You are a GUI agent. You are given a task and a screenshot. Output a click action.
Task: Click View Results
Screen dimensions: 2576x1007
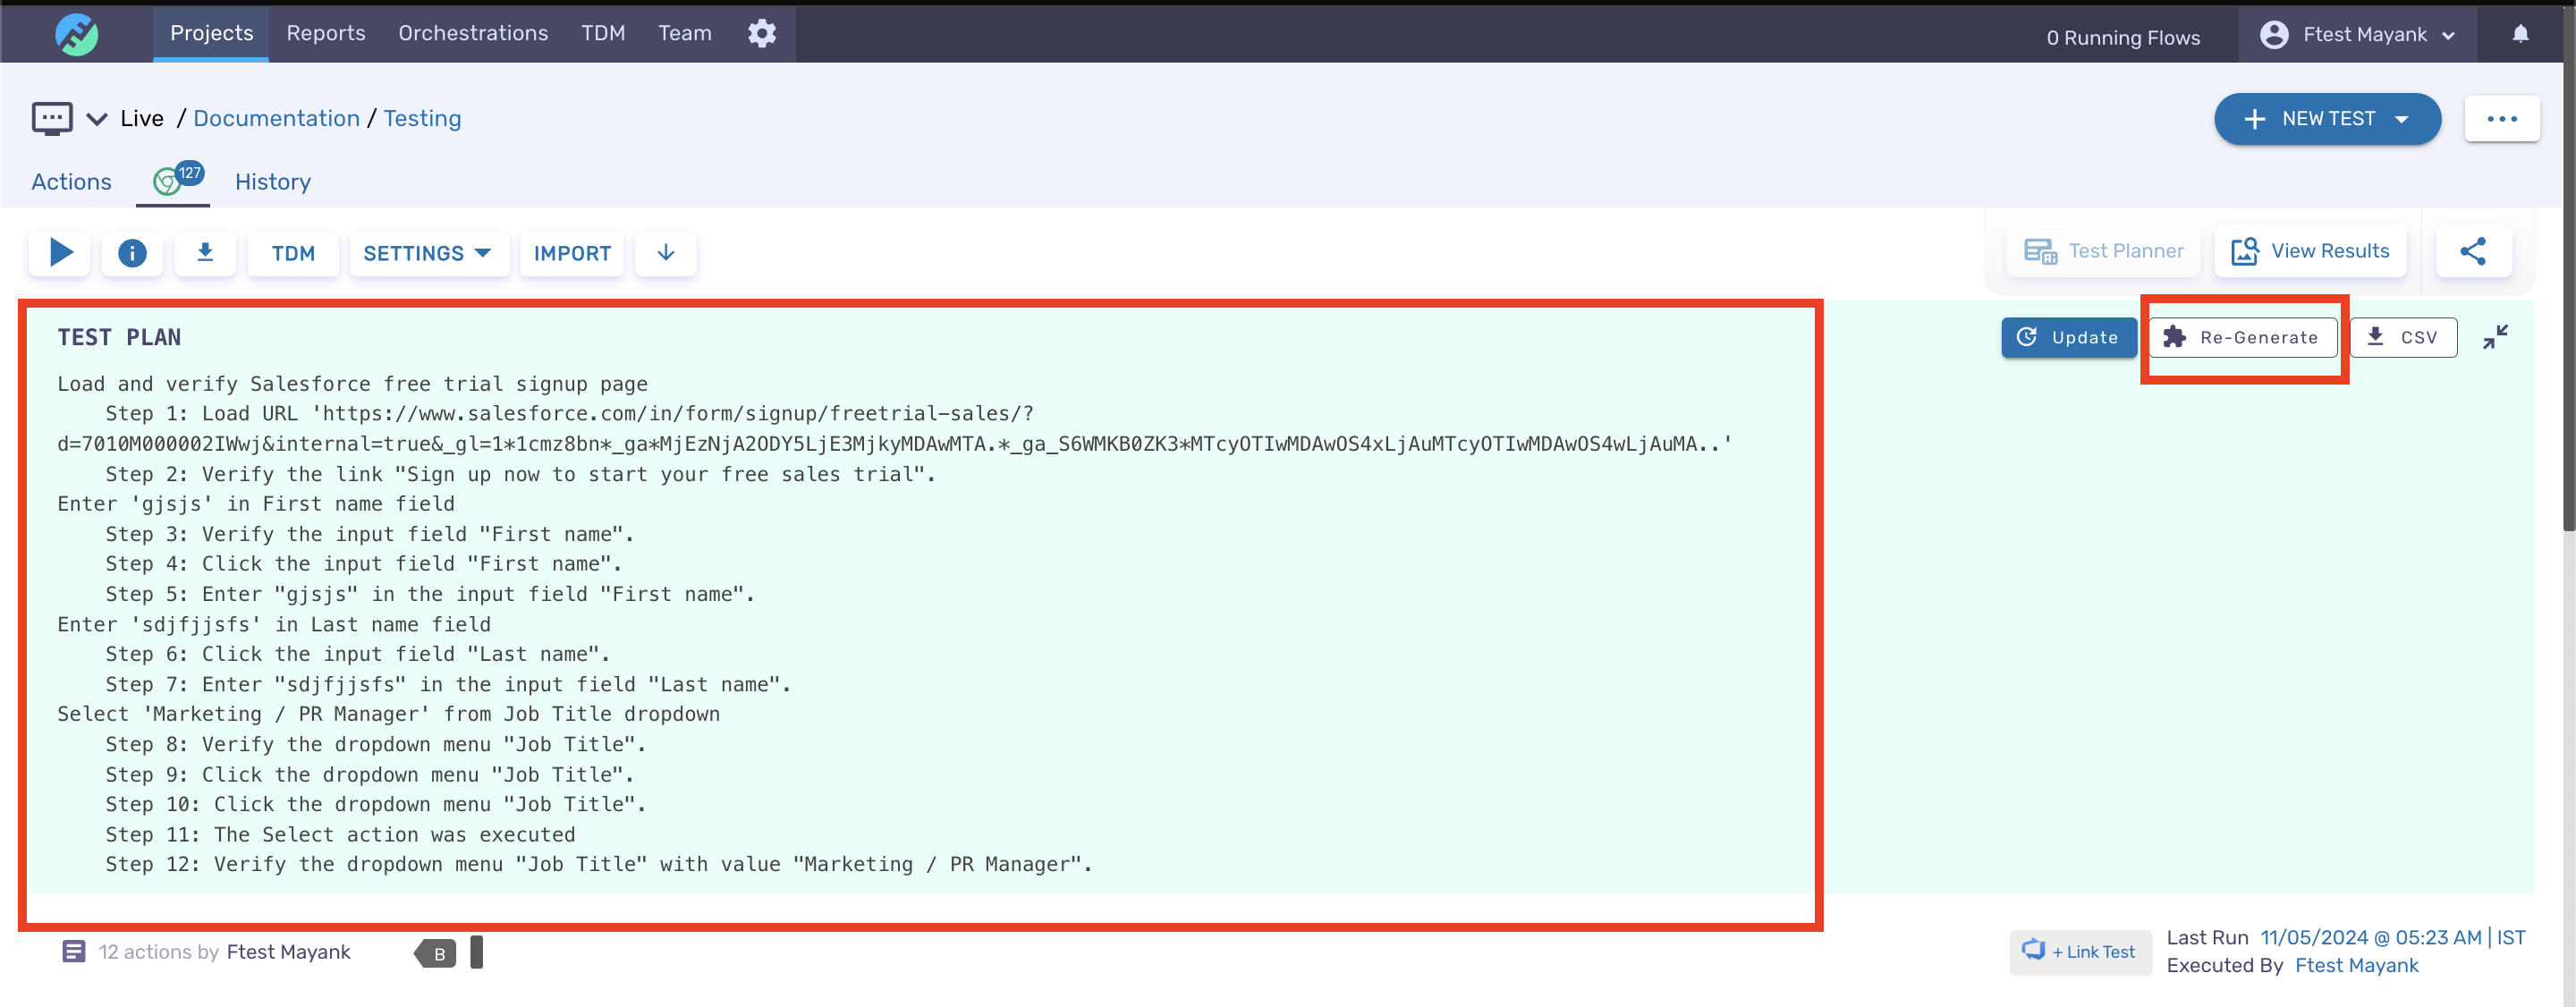pyautogui.click(x=2310, y=251)
